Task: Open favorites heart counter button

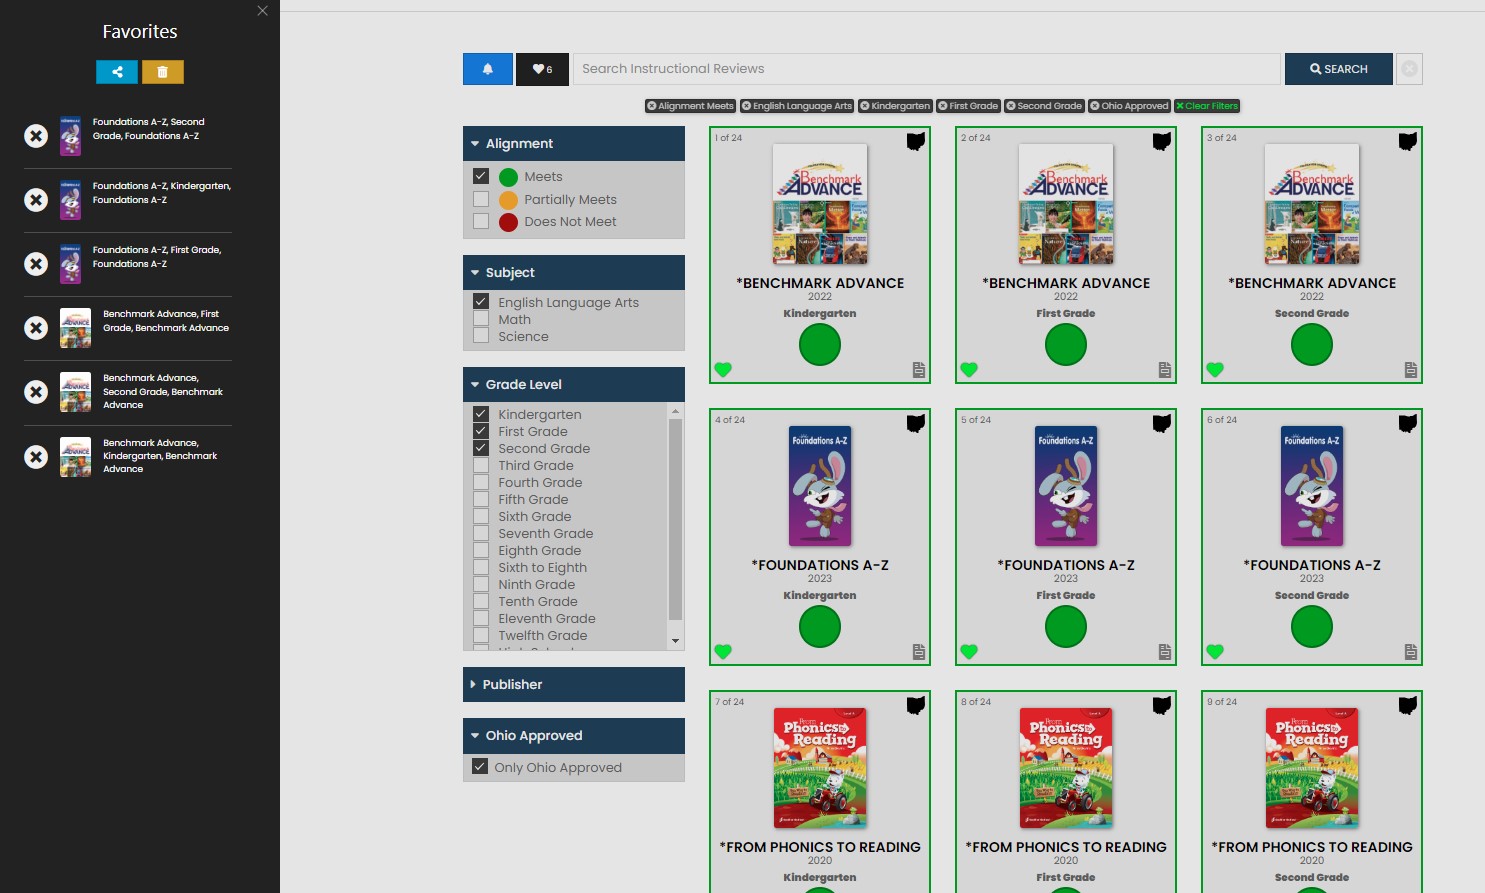Action: click(542, 69)
